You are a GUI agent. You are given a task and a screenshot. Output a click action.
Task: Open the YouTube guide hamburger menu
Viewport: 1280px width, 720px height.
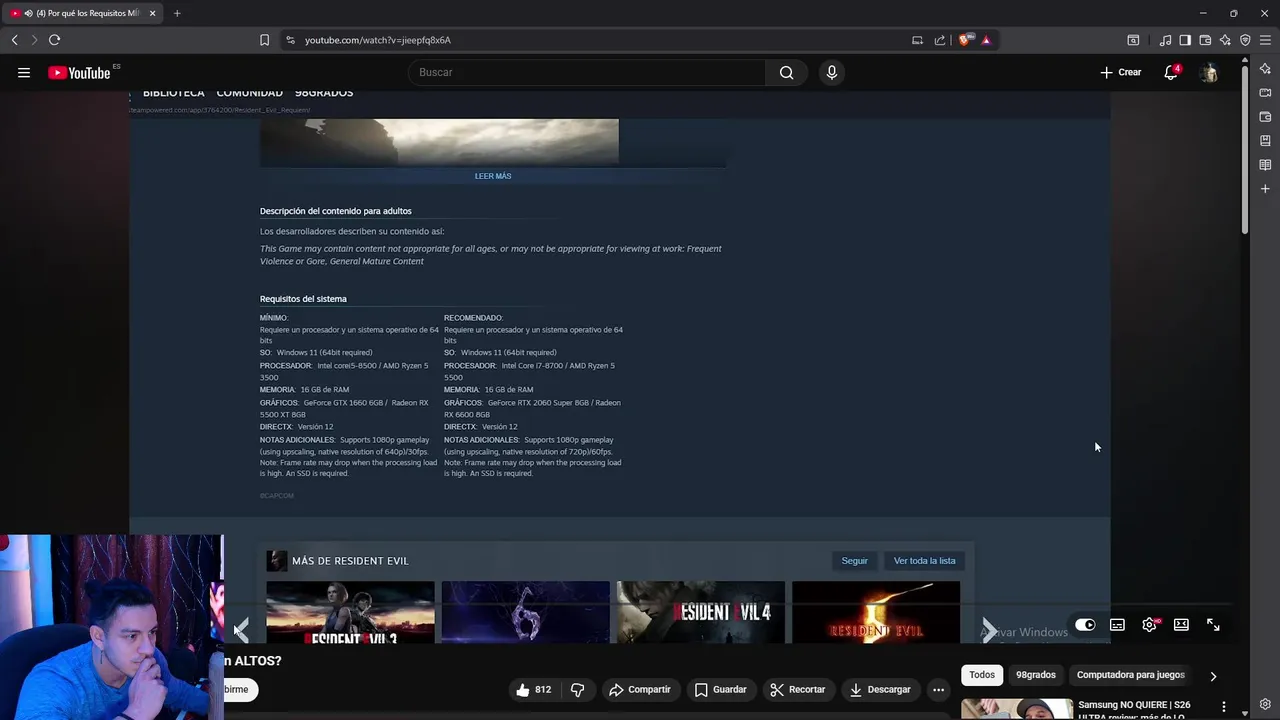pyautogui.click(x=24, y=72)
